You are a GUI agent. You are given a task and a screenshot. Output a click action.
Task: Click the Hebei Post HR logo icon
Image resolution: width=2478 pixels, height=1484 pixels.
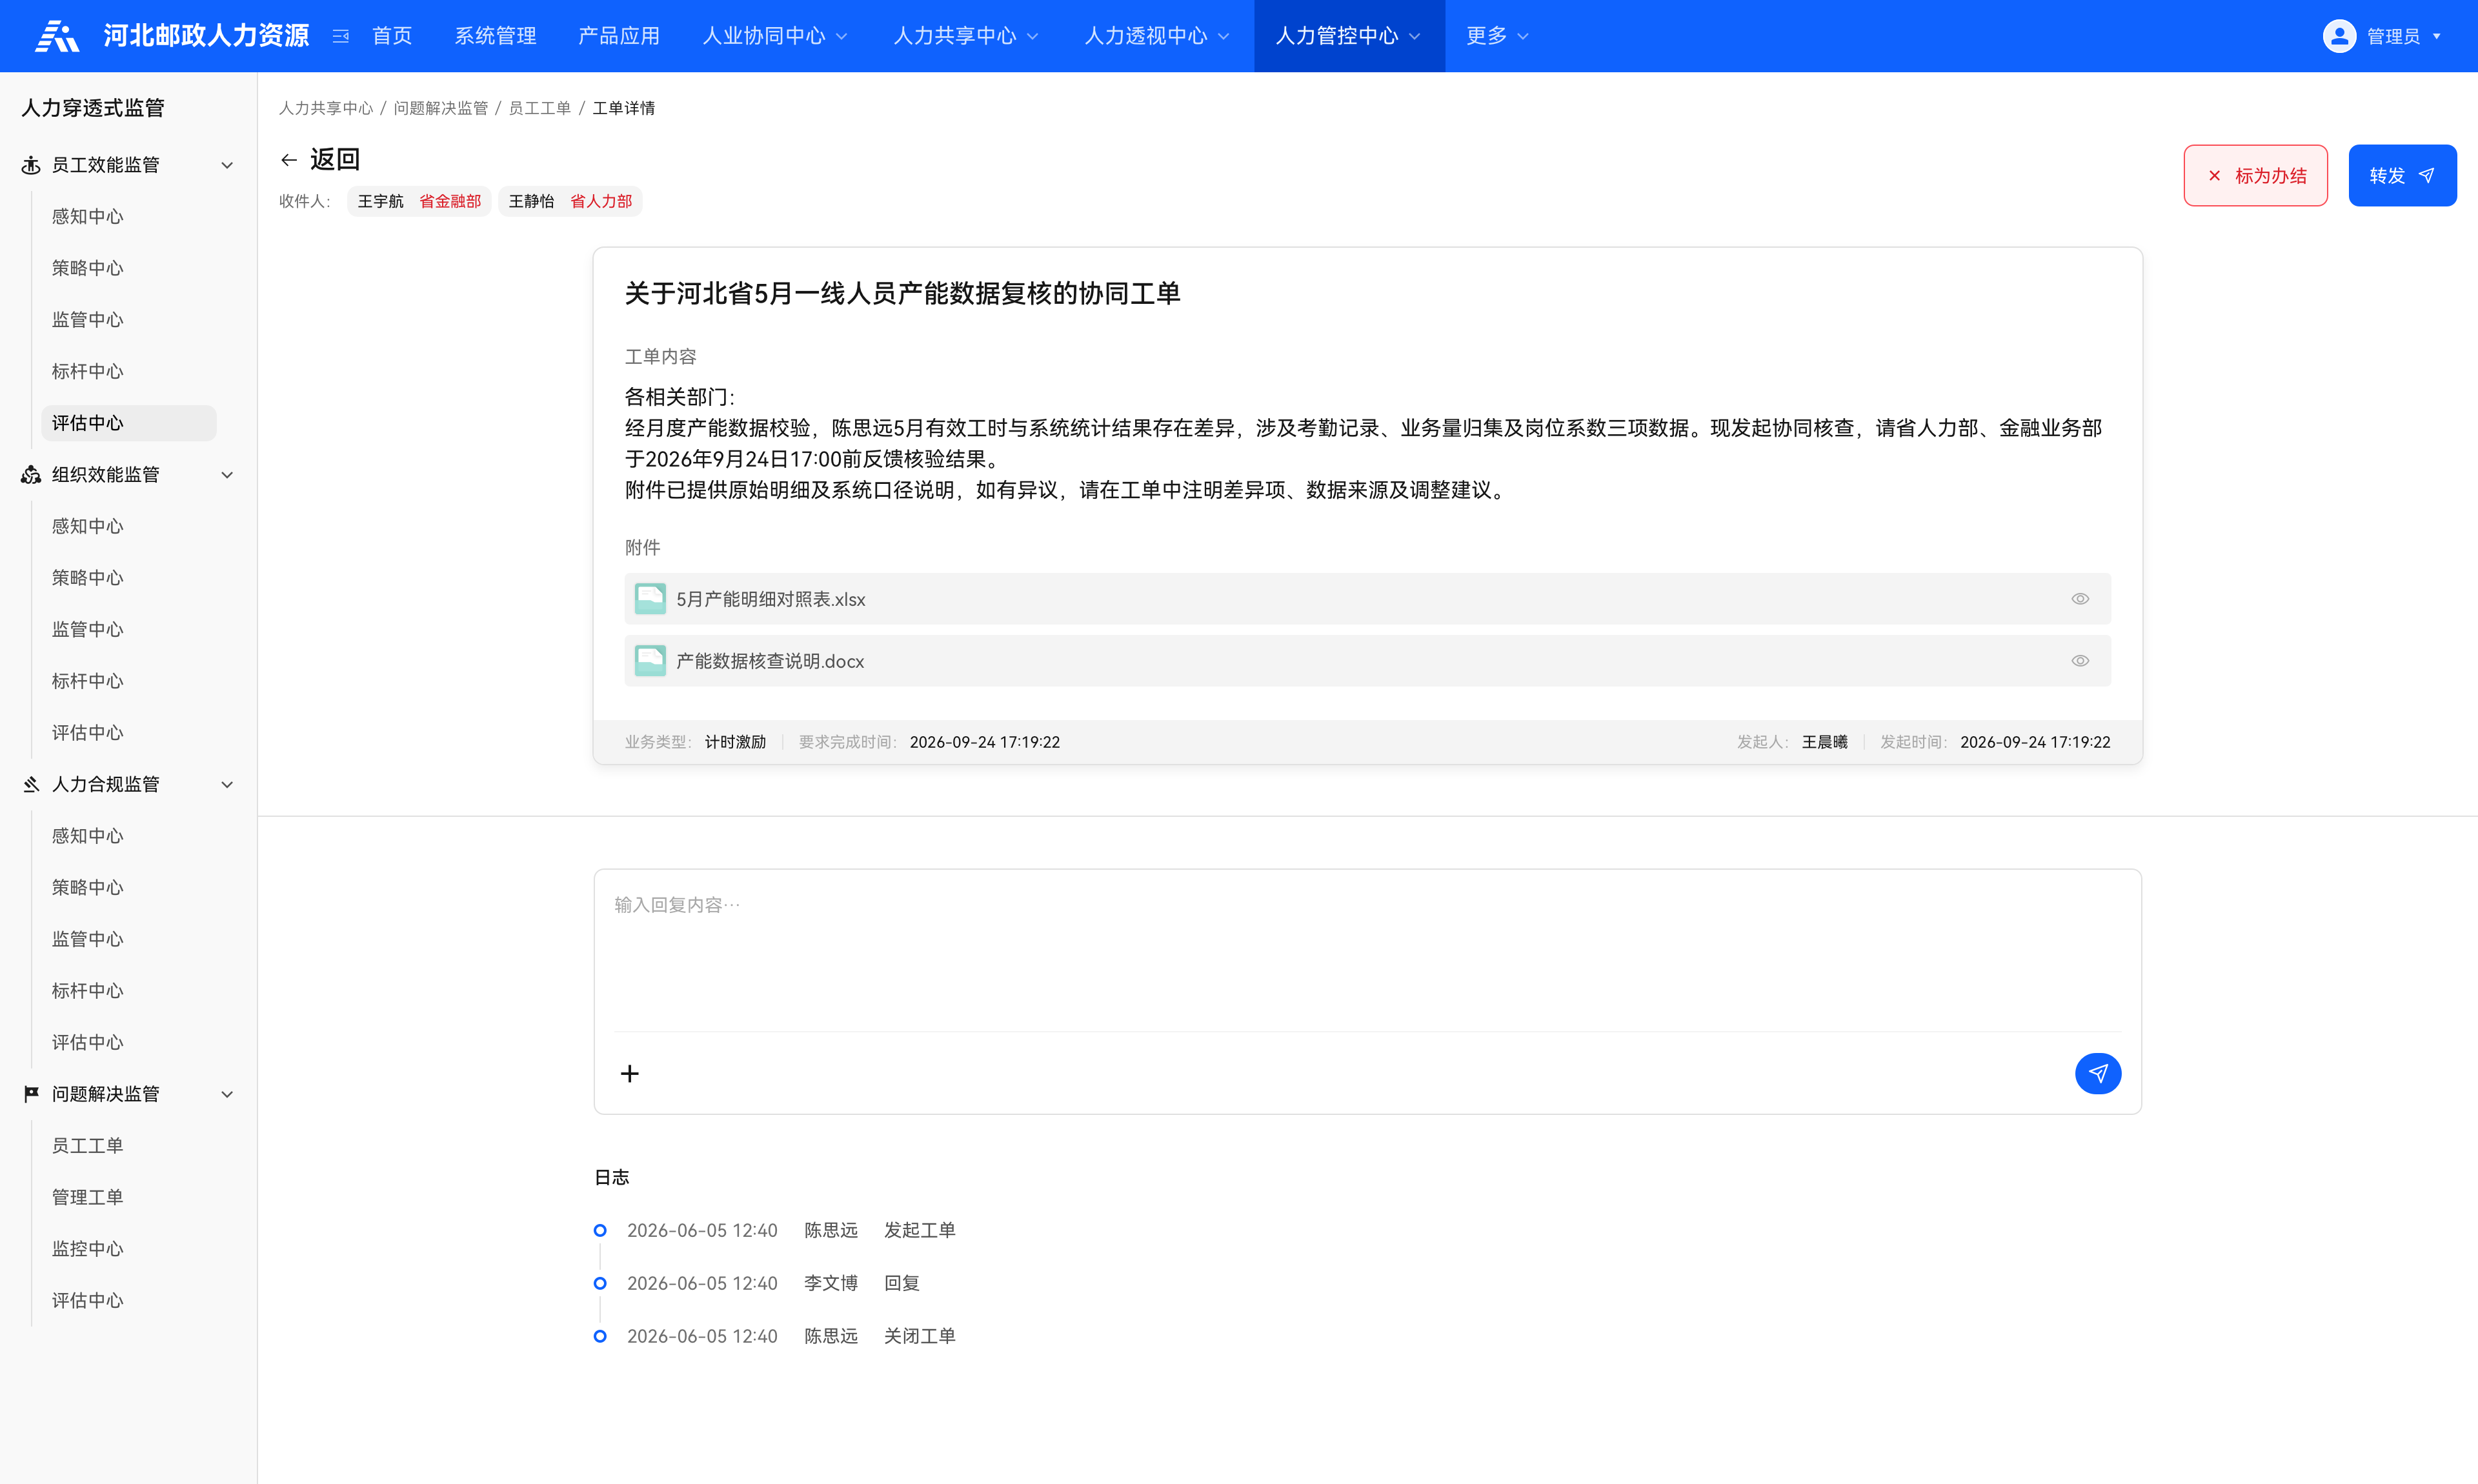[x=57, y=36]
